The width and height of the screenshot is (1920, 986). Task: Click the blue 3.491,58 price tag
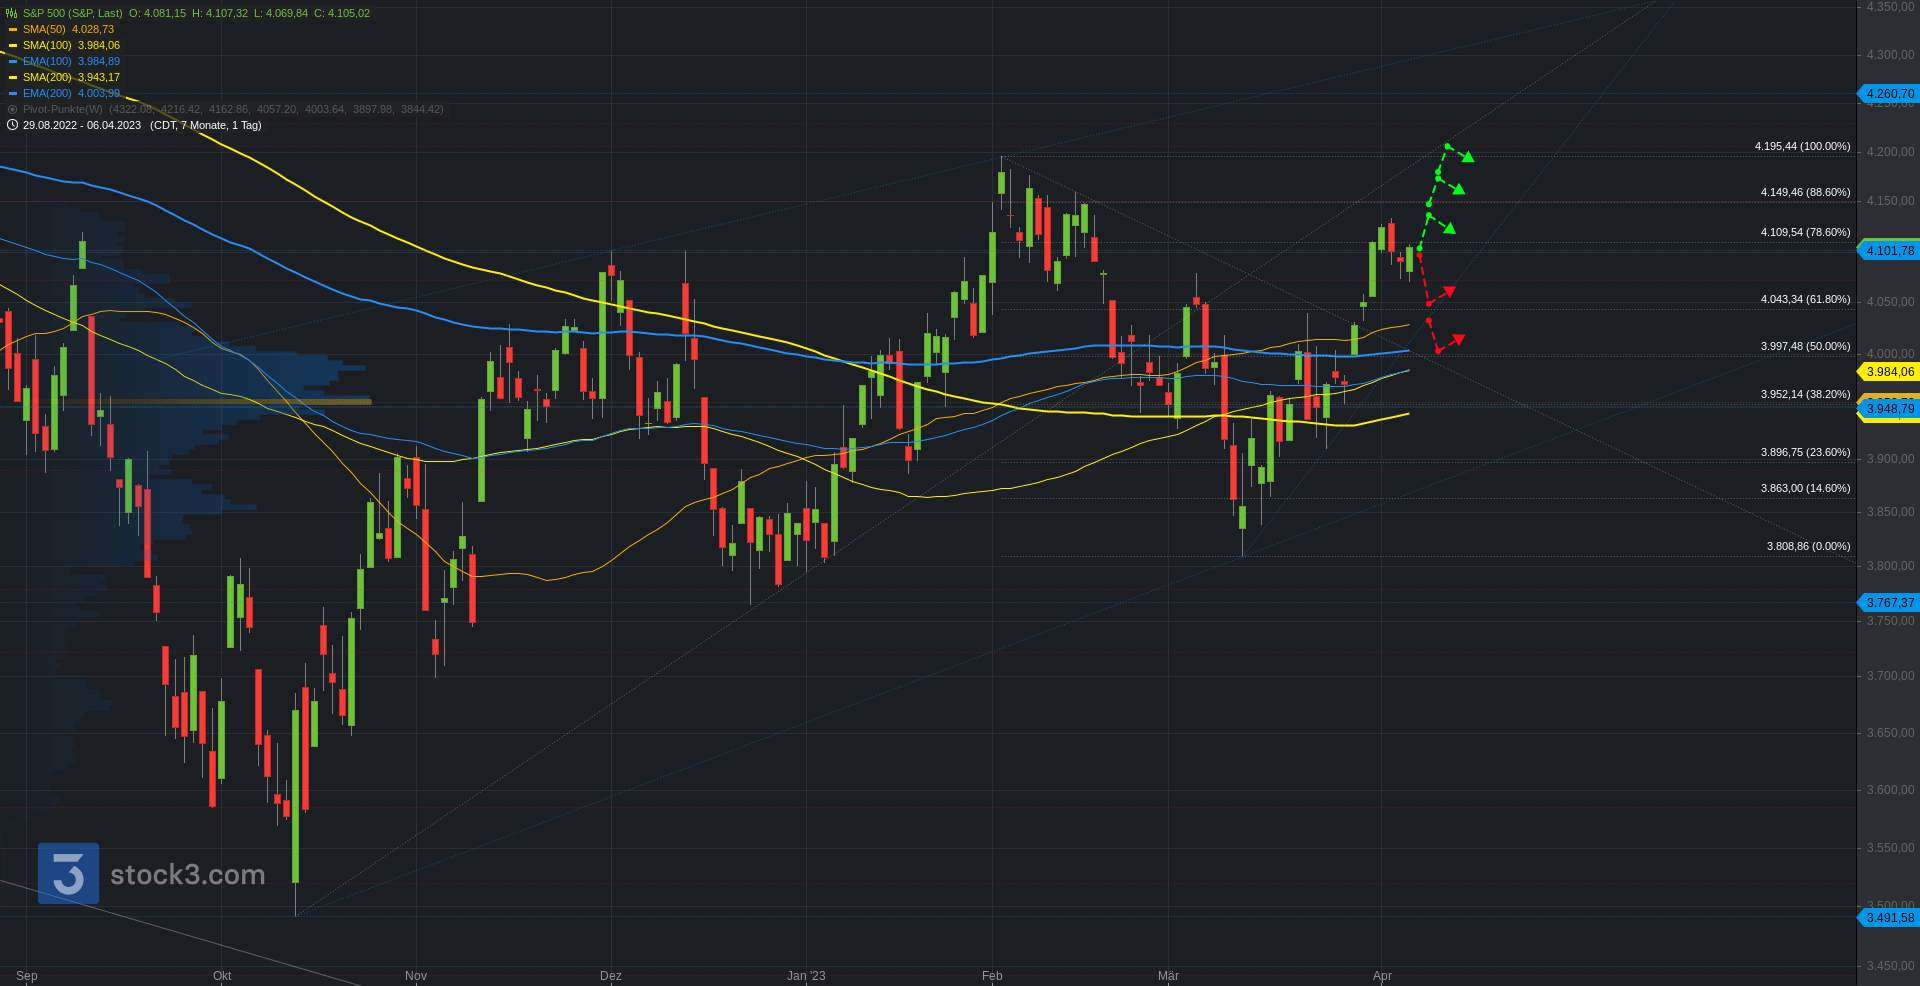tap(1889, 918)
